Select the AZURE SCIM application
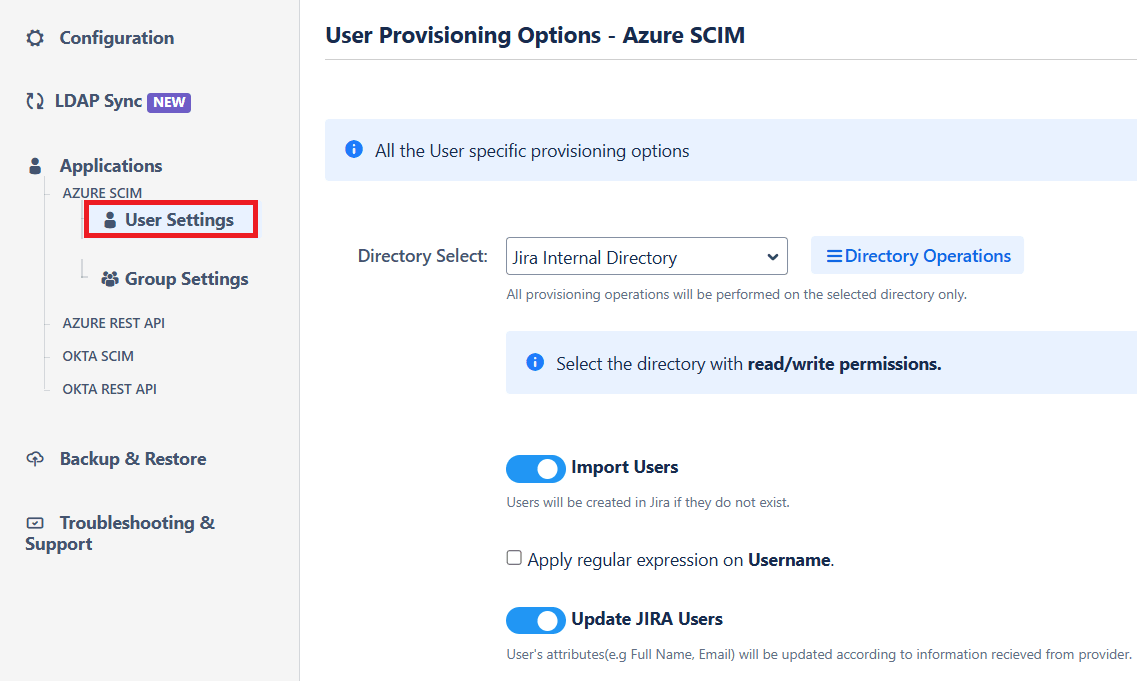 pyautogui.click(x=102, y=193)
